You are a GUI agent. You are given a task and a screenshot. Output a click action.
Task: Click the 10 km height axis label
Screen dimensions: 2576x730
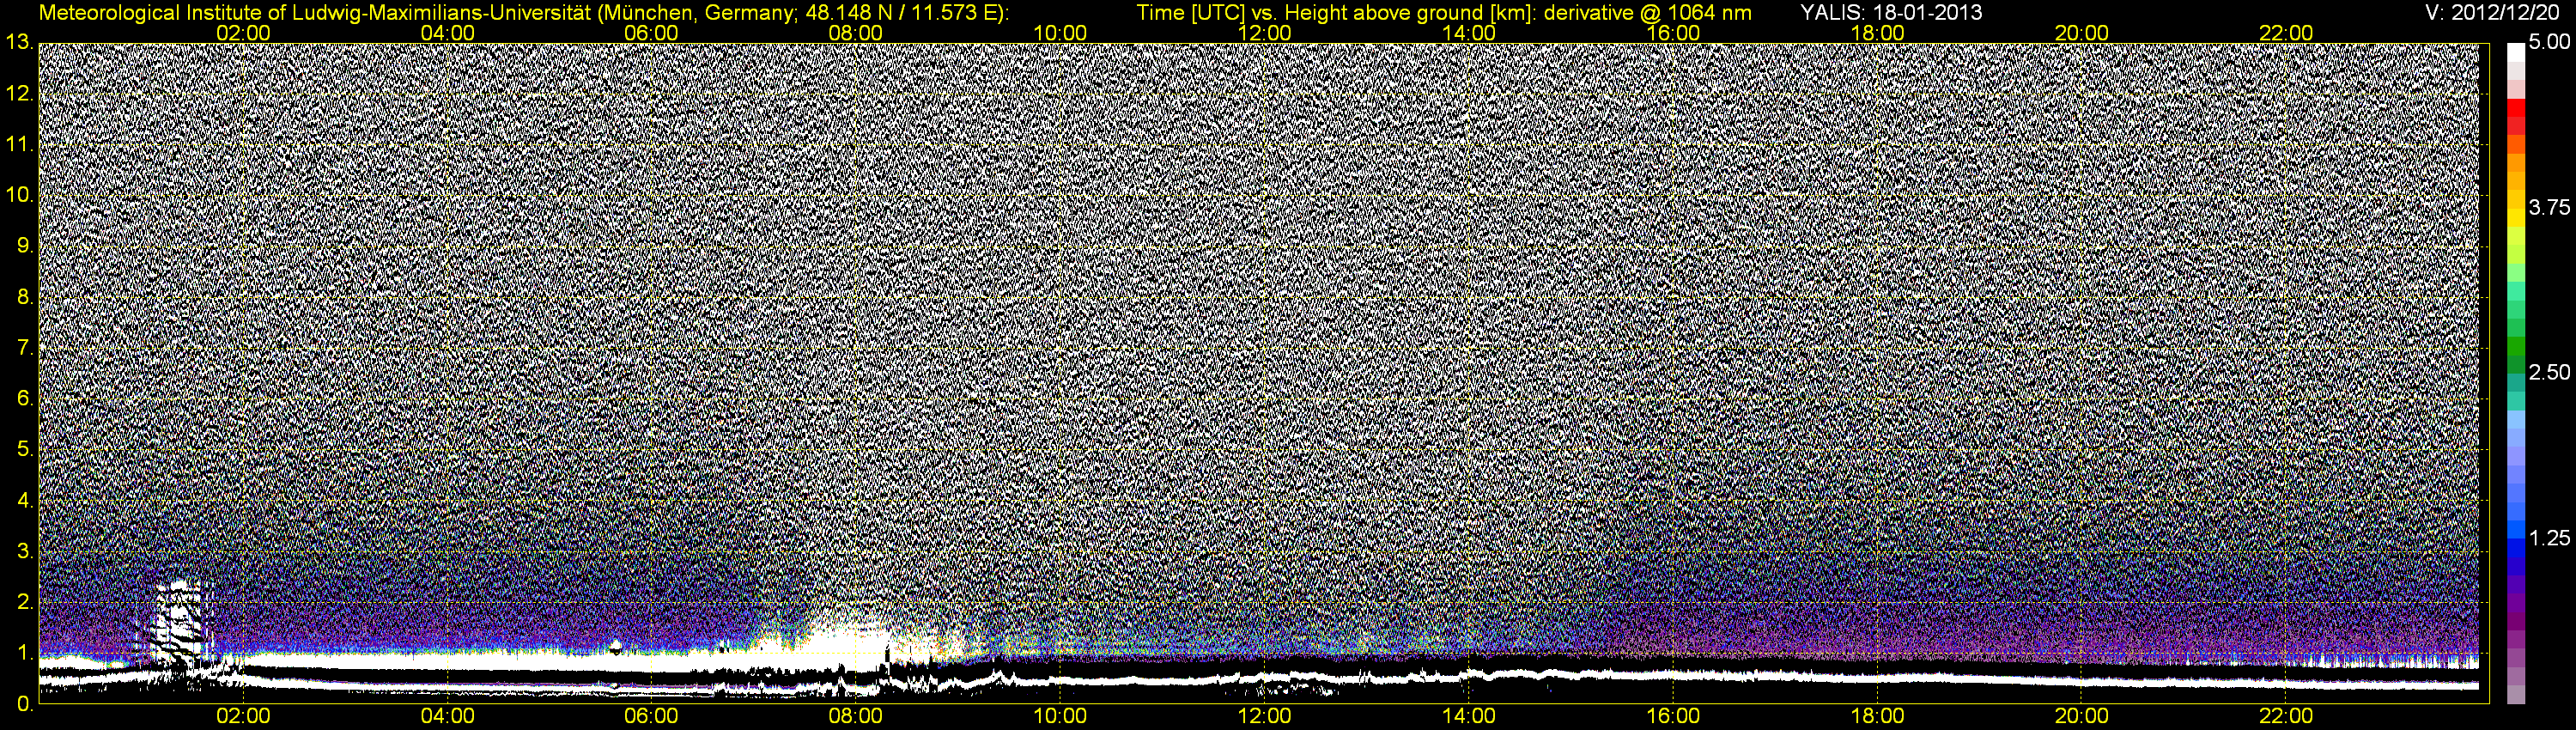click(19, 195)
